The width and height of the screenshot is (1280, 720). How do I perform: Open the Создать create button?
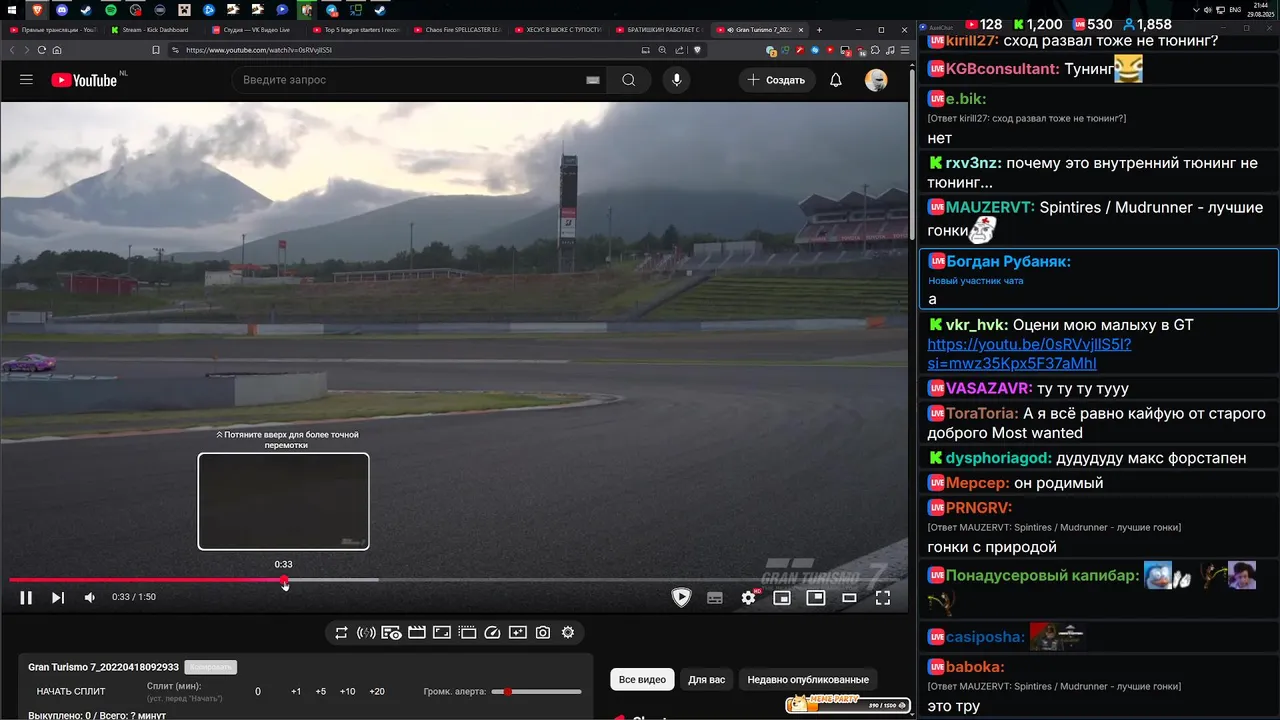click(777, 80)
